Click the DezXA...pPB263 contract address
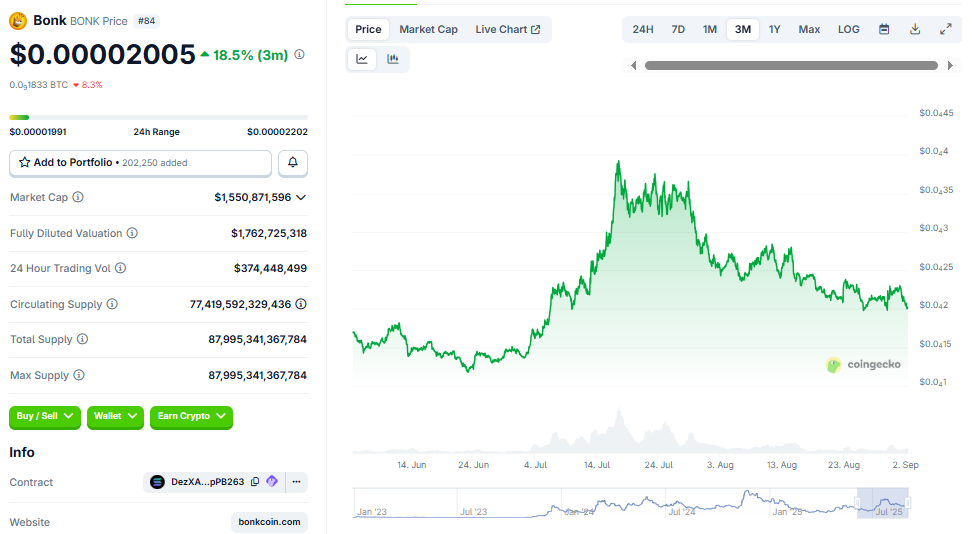The image size is (972, 534). [208, 482]
